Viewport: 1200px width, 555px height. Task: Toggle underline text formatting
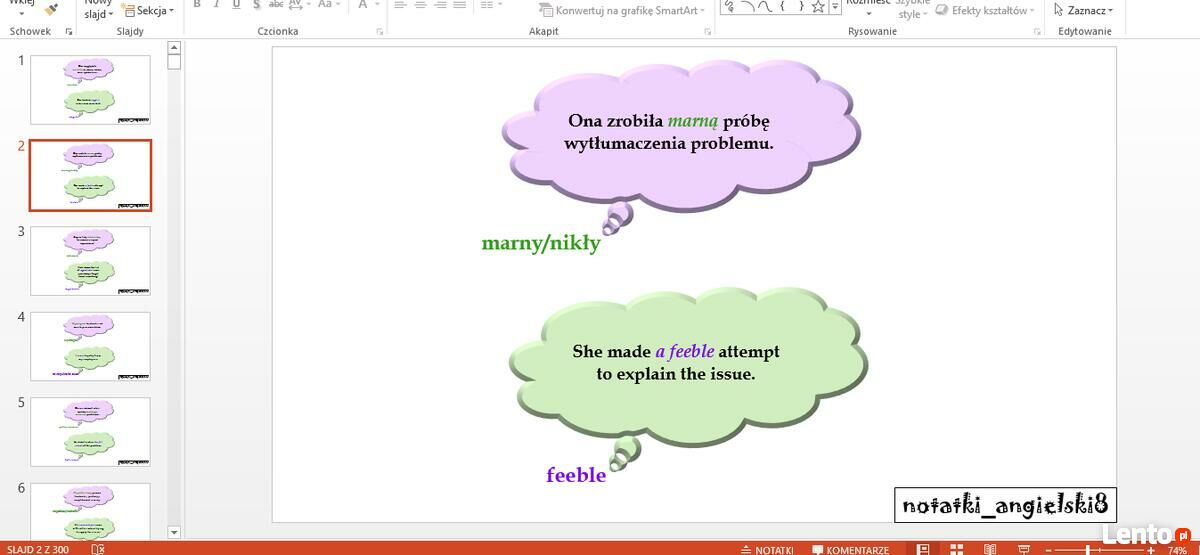236,5
